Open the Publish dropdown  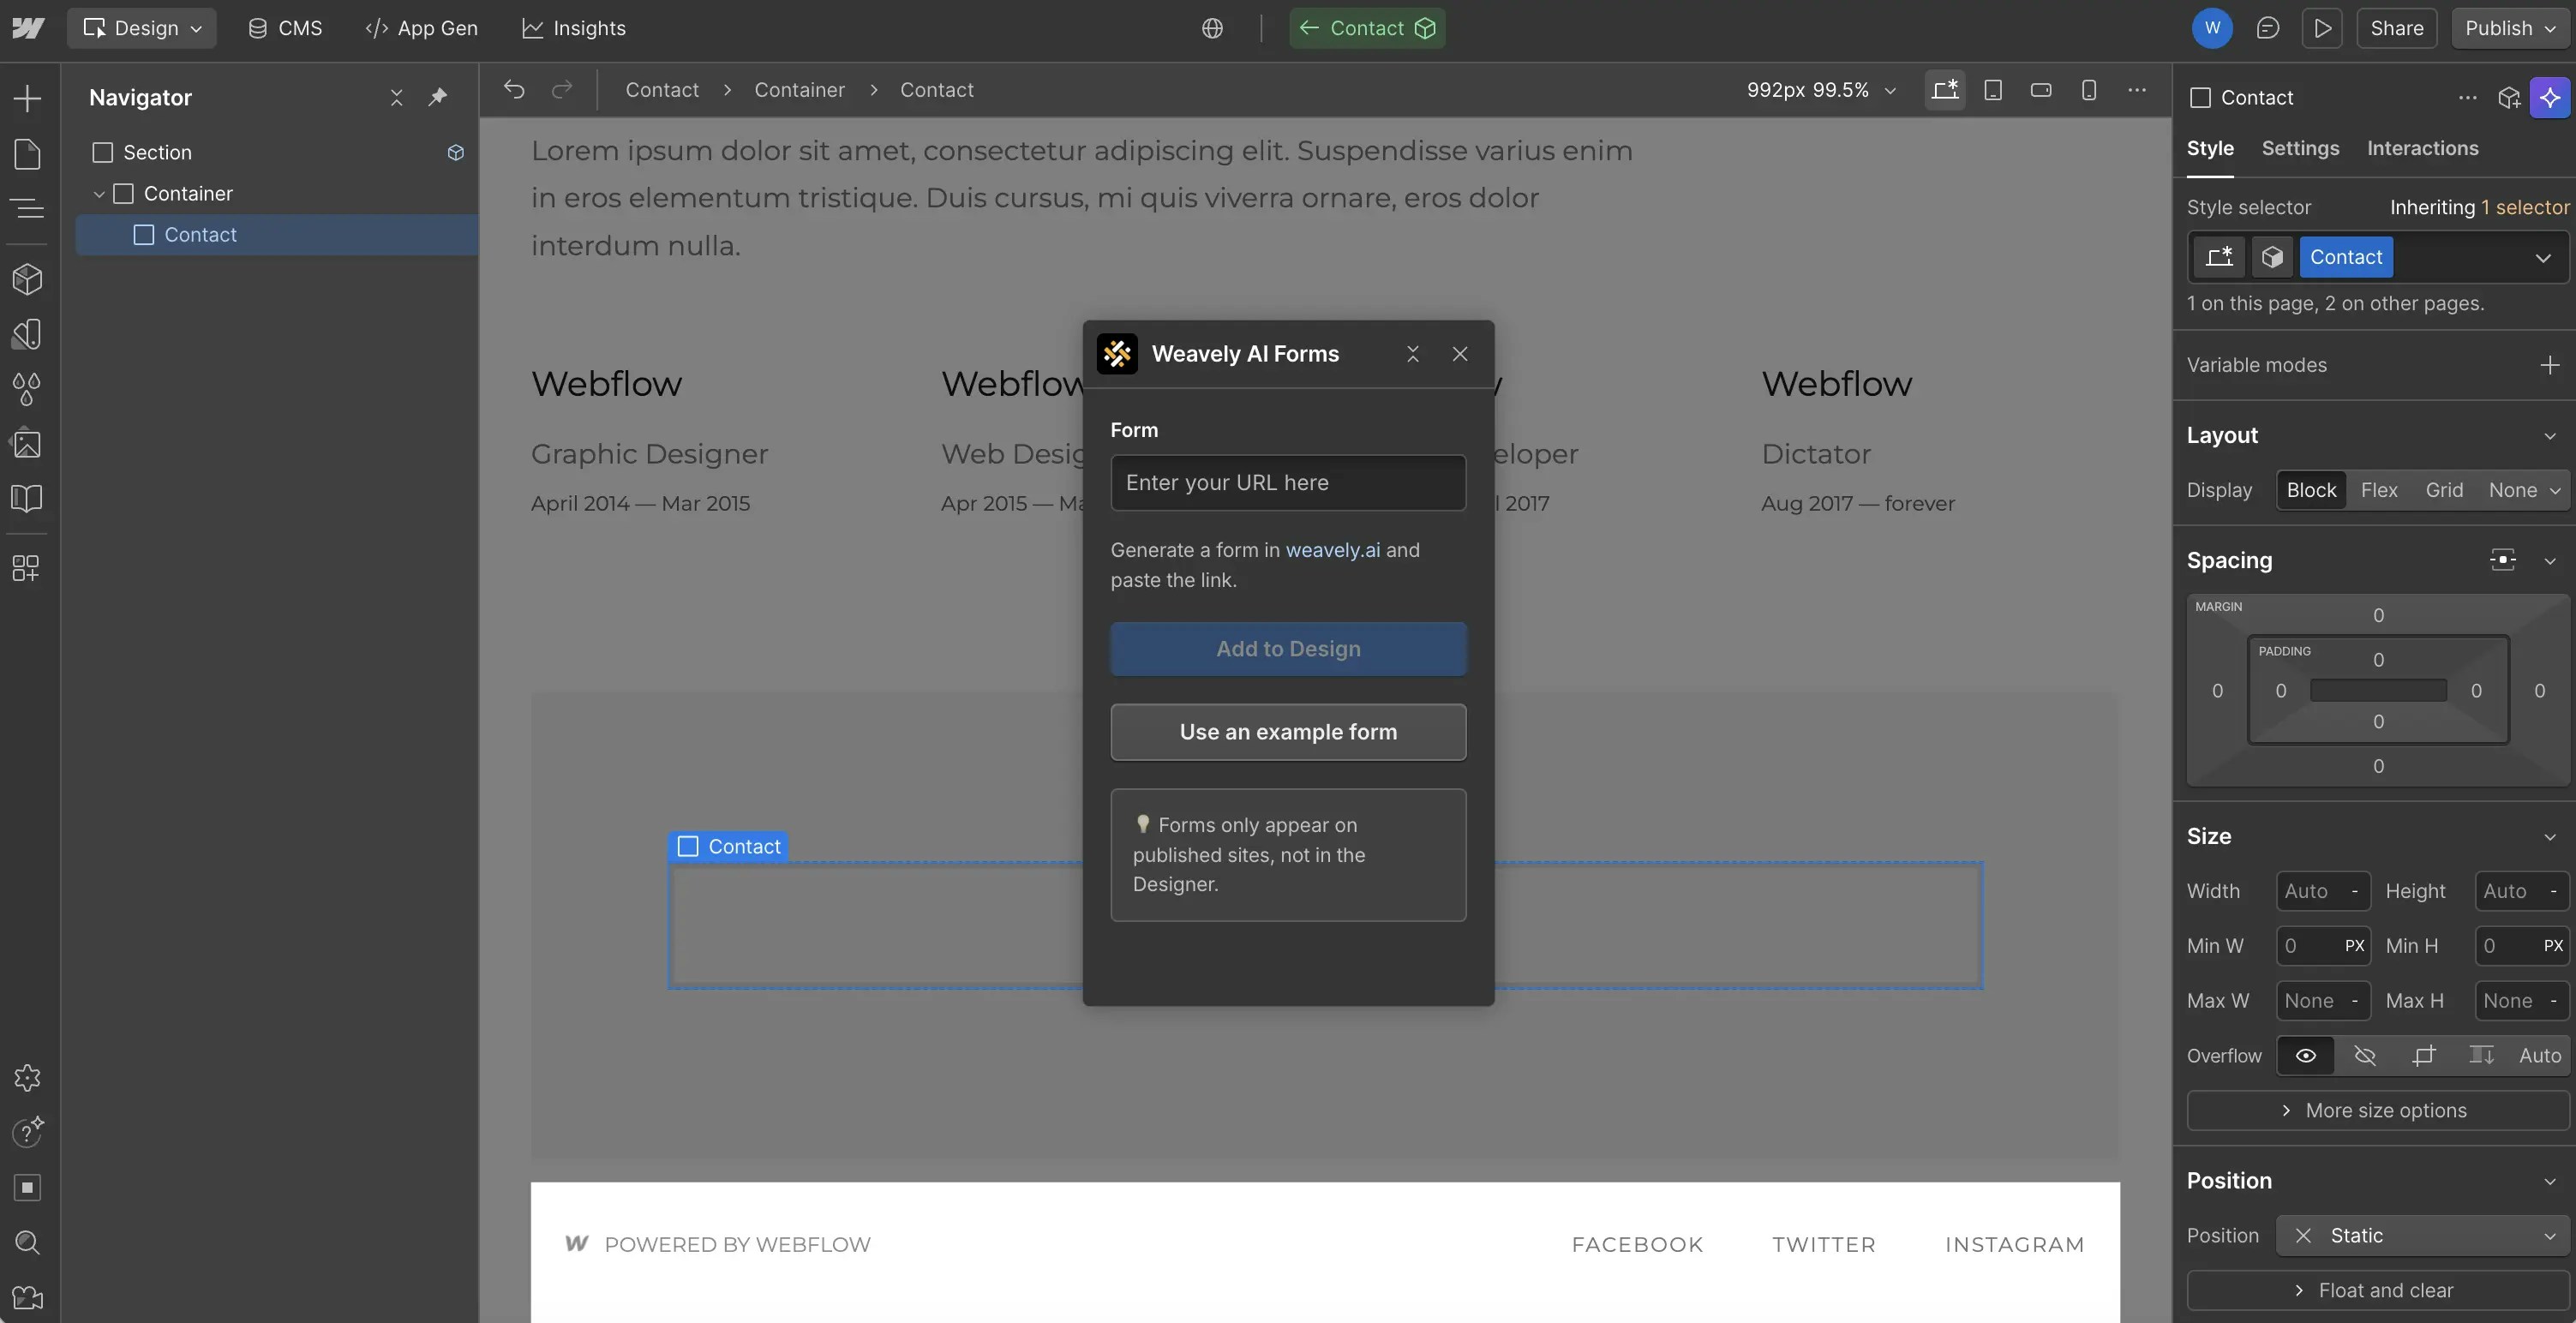click(2553, 28)
